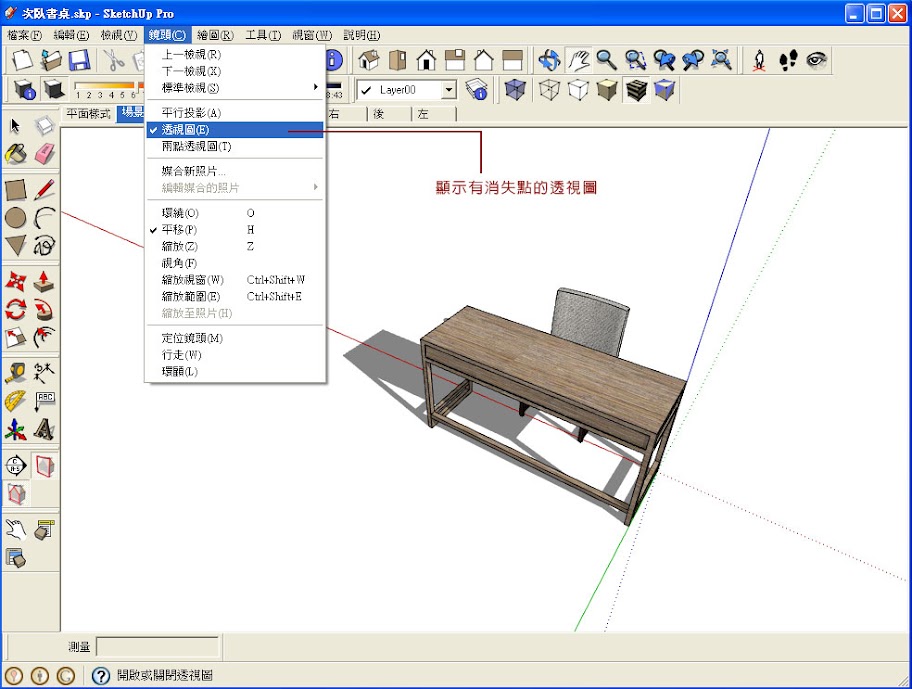
Task: Open the 工具(T) menu
Action: coord(262,35)
